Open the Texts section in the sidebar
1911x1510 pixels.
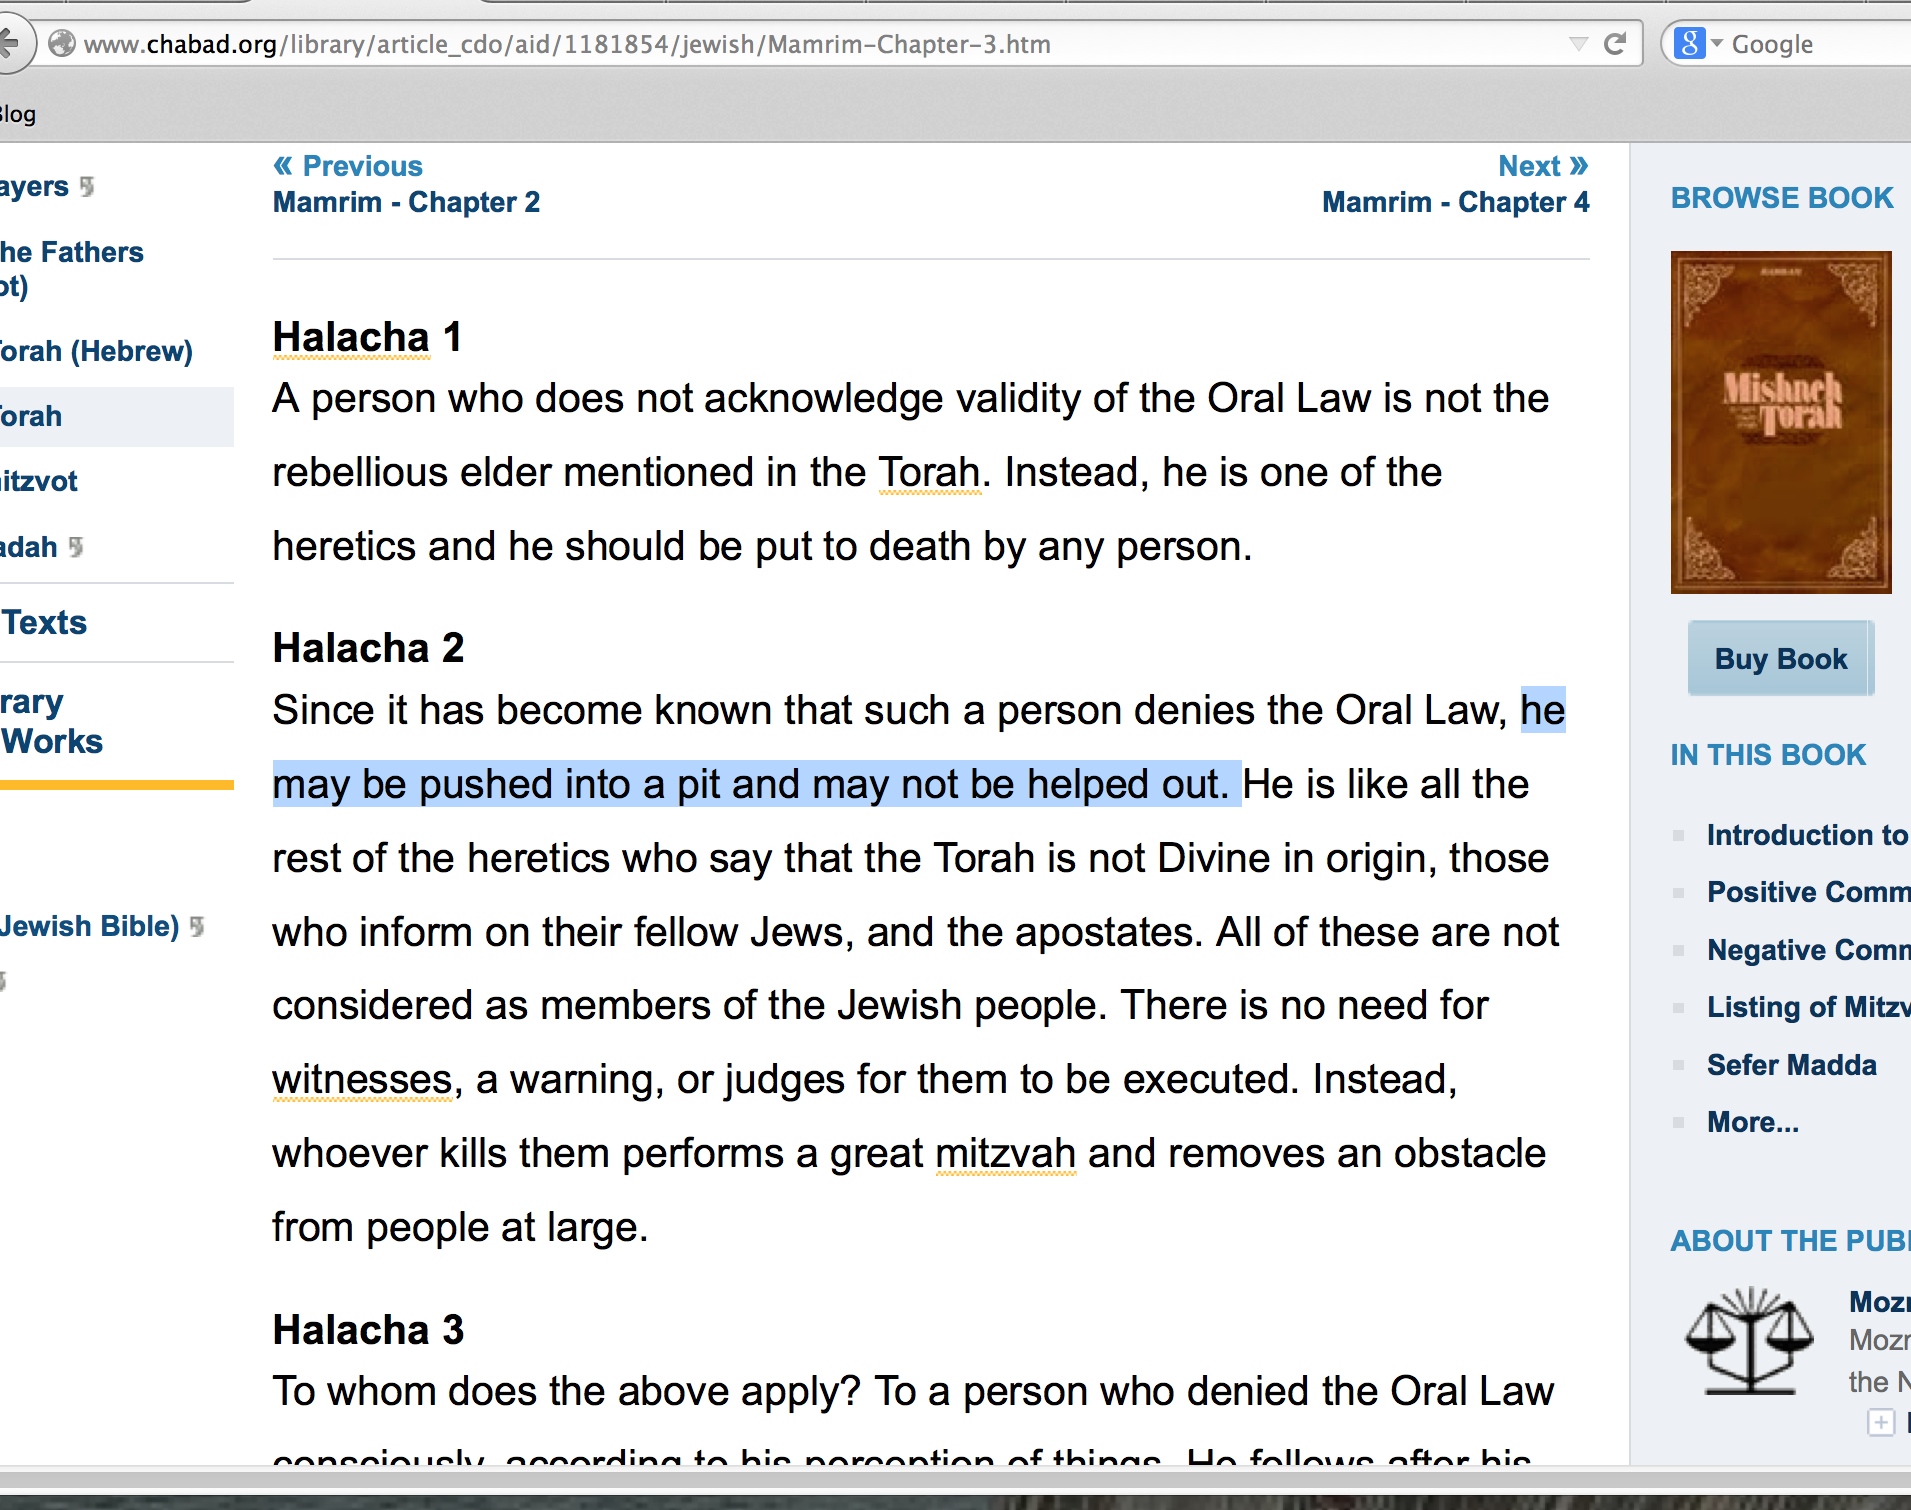point(45,622)
